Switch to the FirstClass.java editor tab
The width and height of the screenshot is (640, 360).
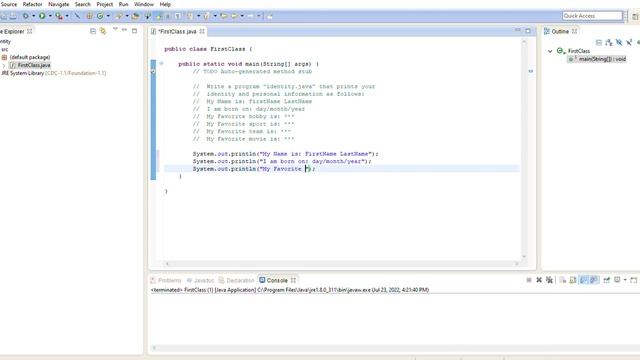click(x=177, y=31)
